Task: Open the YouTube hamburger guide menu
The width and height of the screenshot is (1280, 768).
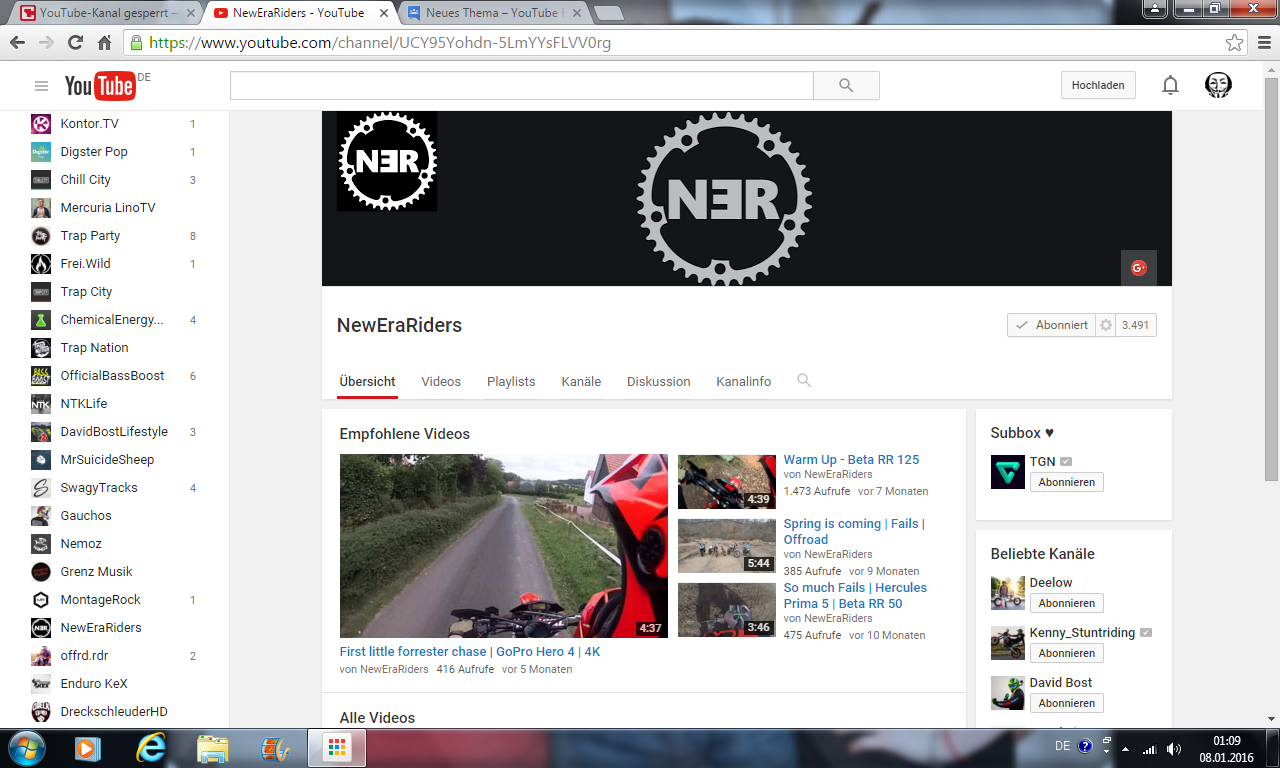Action: (41, 86)
